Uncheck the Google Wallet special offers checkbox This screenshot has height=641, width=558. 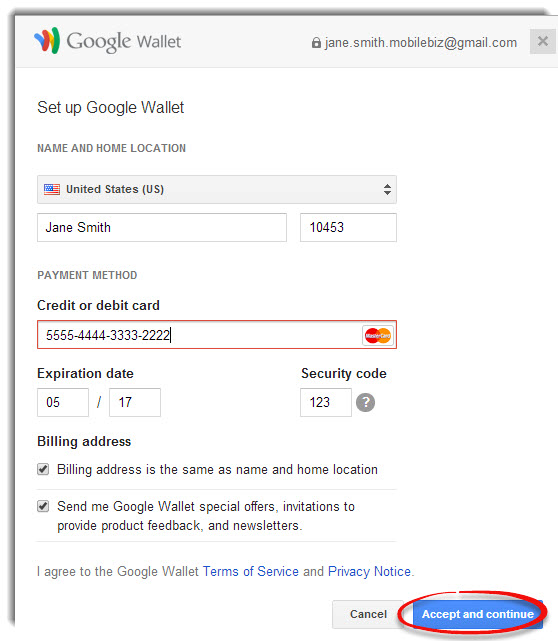tap(43, 506)
